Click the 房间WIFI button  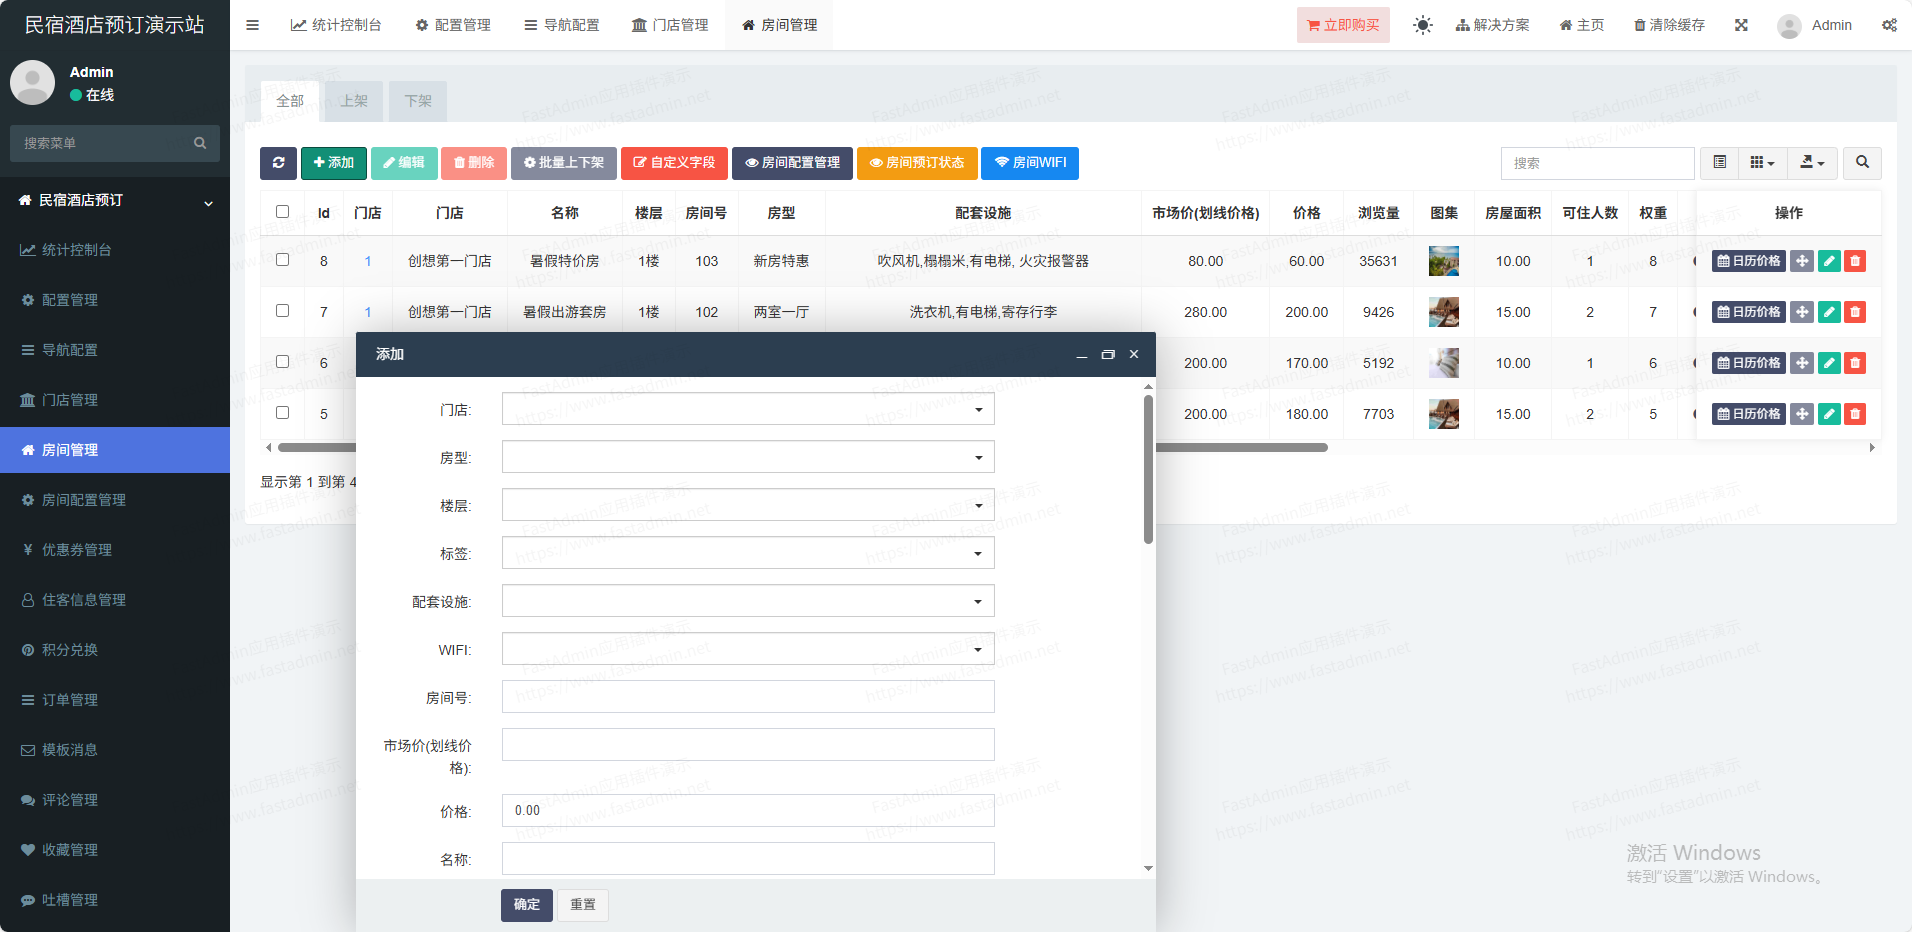(1029, 163)
